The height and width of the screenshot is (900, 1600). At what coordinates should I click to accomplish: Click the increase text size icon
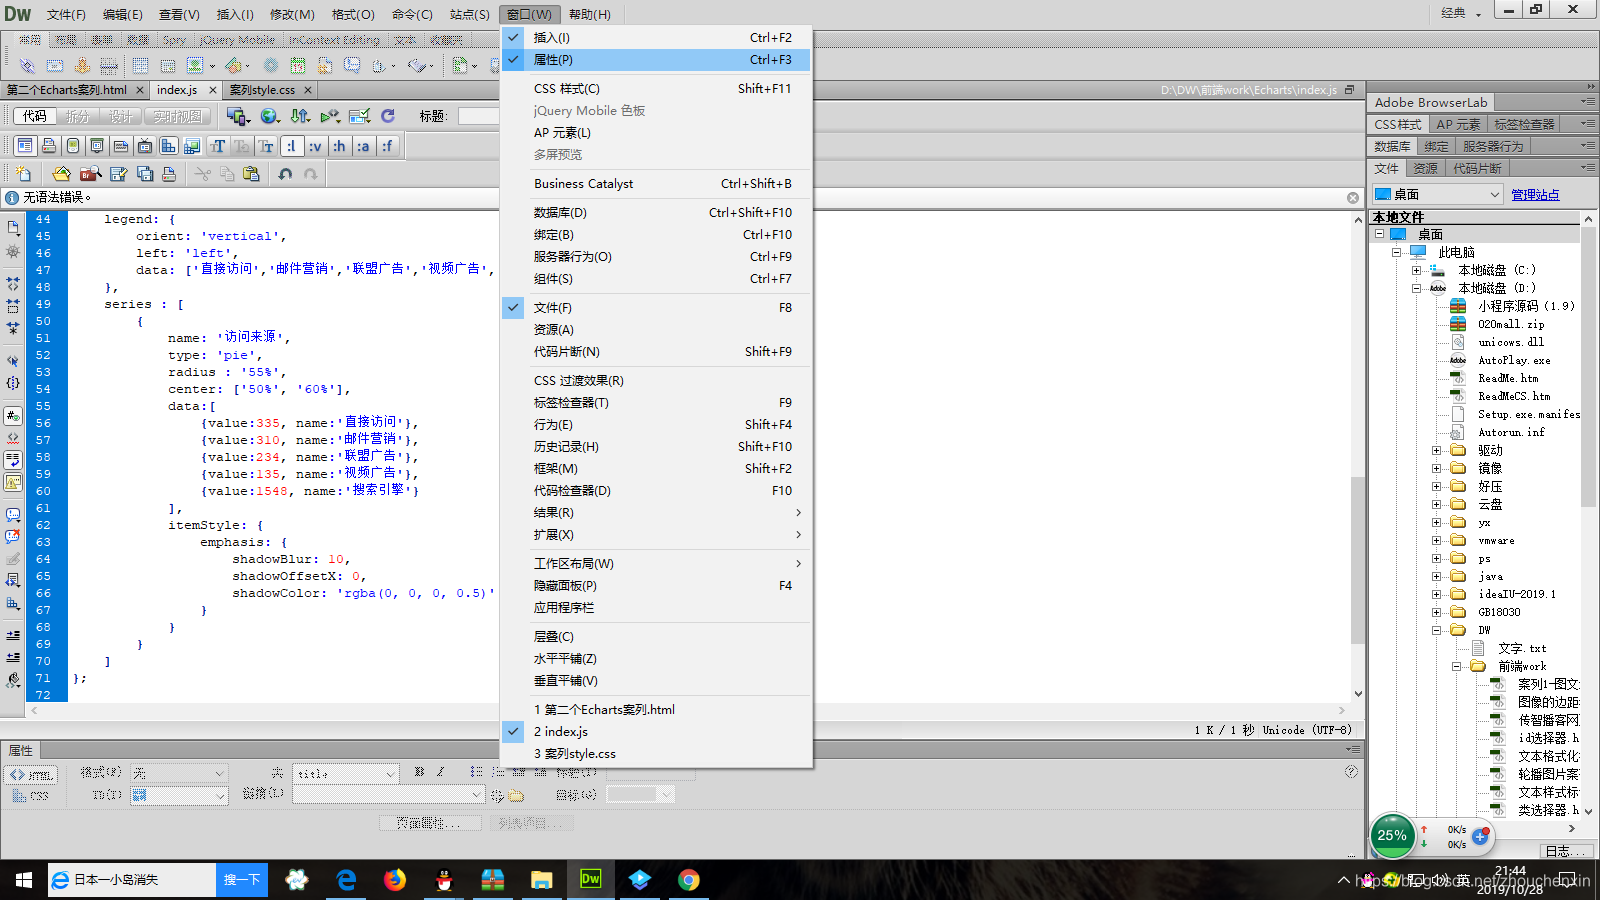point(218,146)
